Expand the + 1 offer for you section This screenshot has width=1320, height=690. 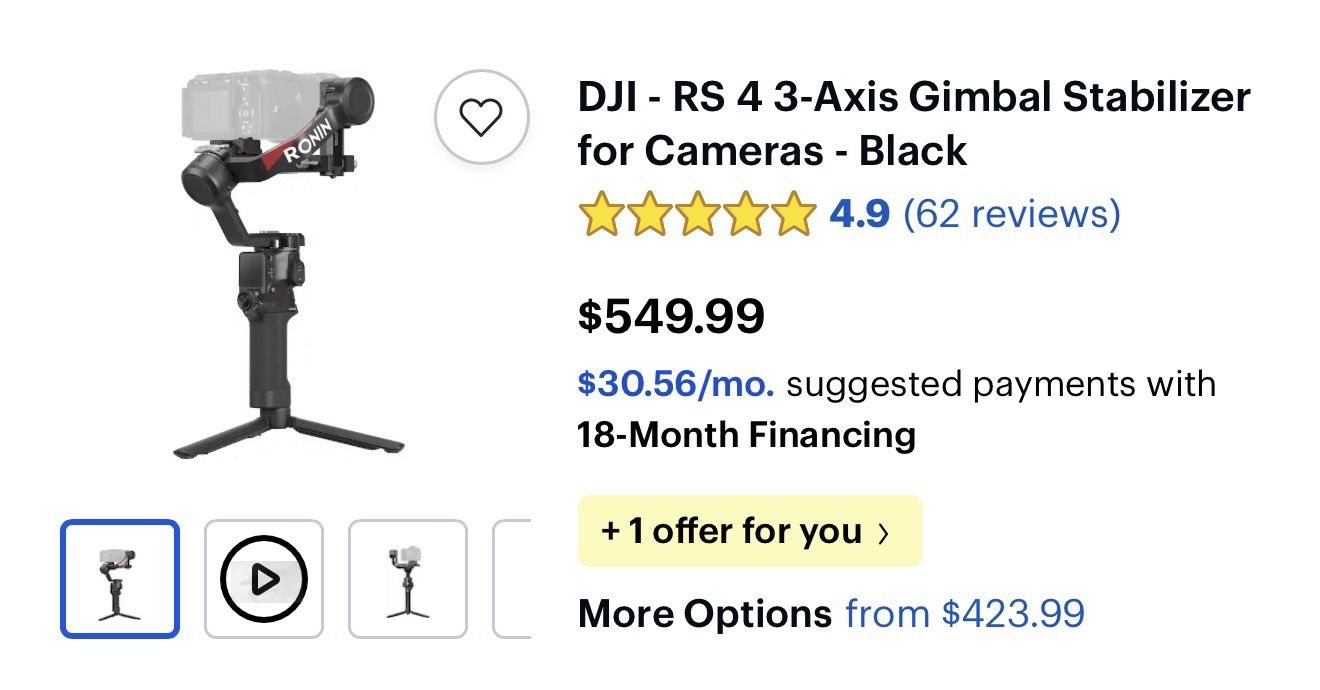click(x=748, y=531)
